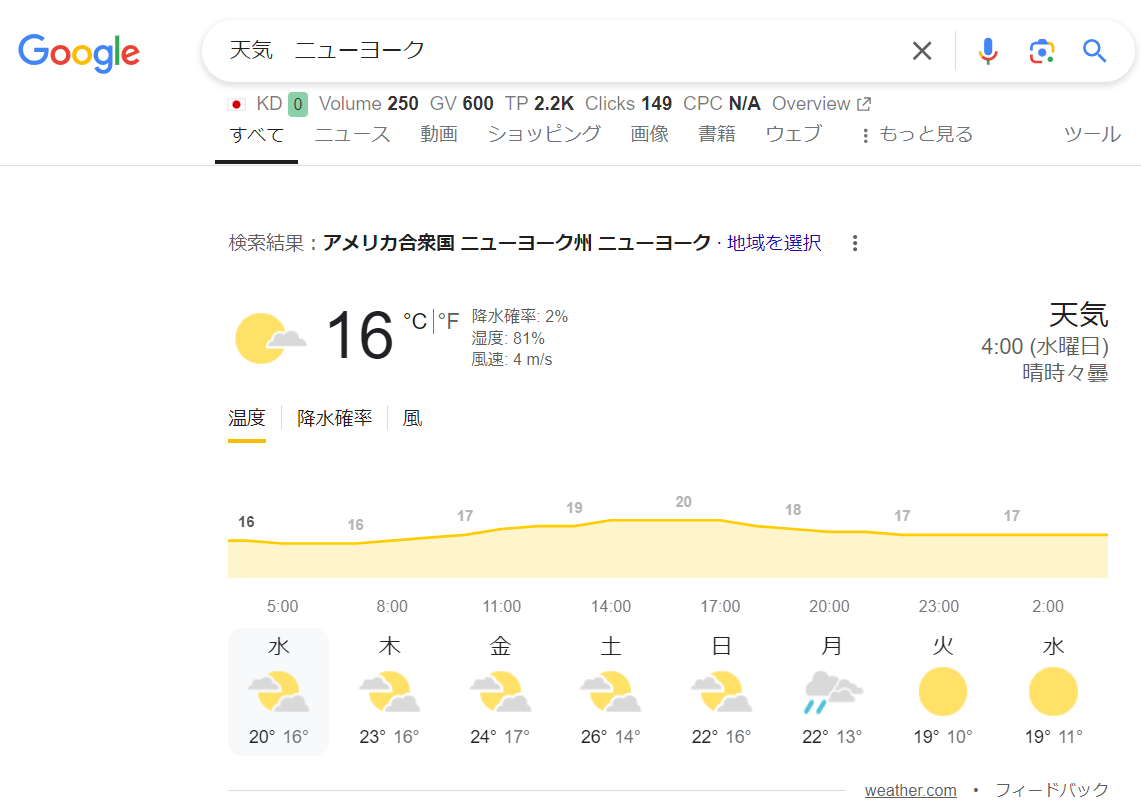Select Tuesday's sunny forecast icon
Image resolution: width=1141 pixels, height=804 pixels.
tap(942, 692)
